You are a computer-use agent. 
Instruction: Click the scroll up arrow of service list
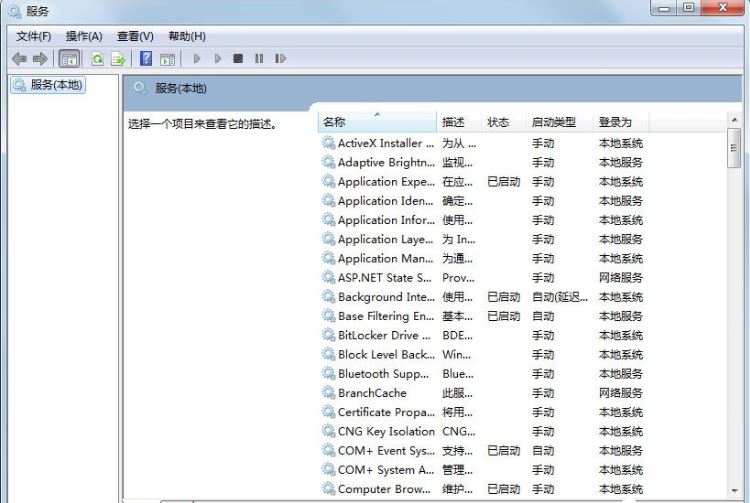(734, 120)
